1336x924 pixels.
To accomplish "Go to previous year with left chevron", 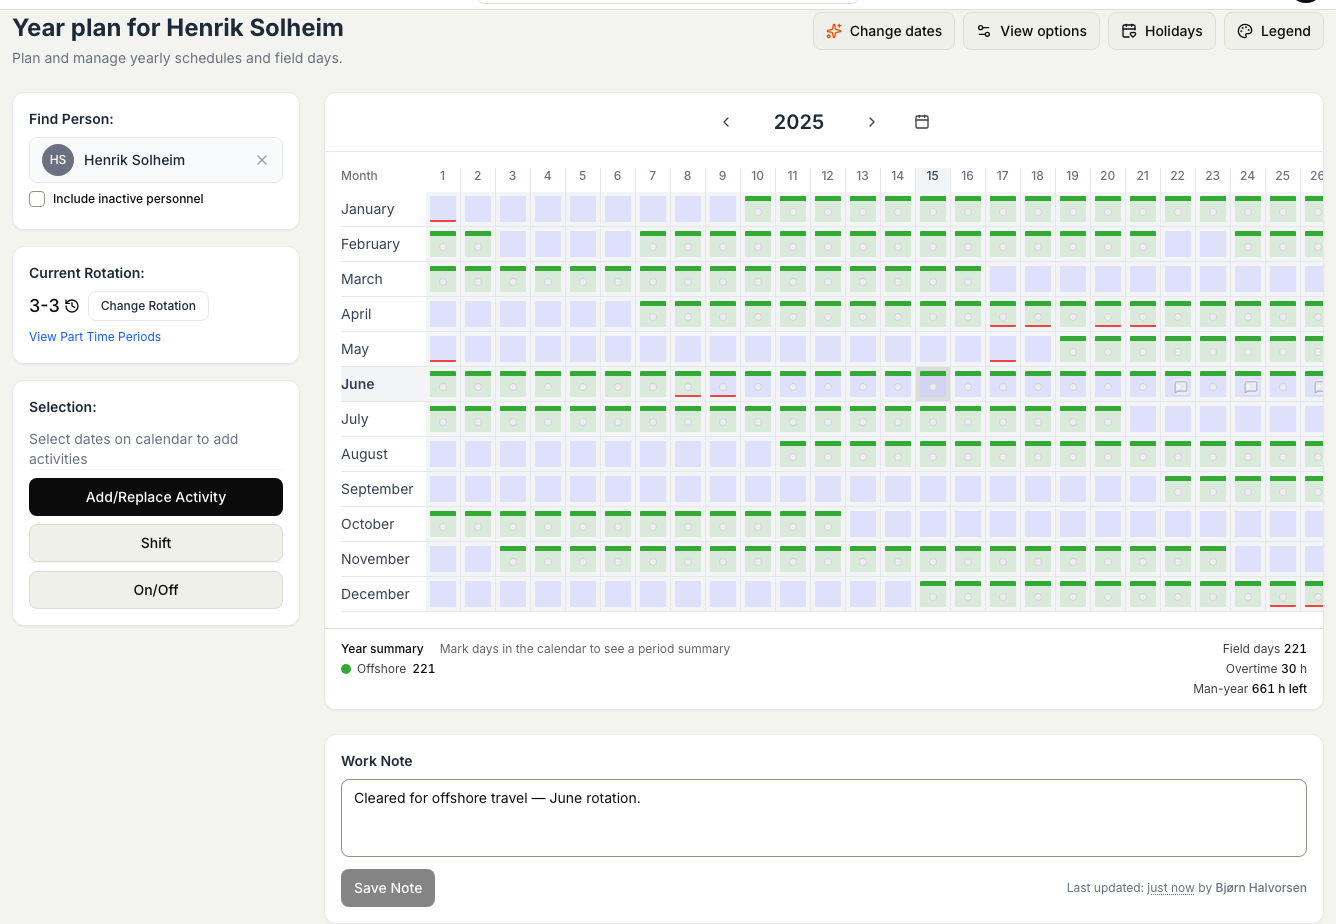I will 726,122.
